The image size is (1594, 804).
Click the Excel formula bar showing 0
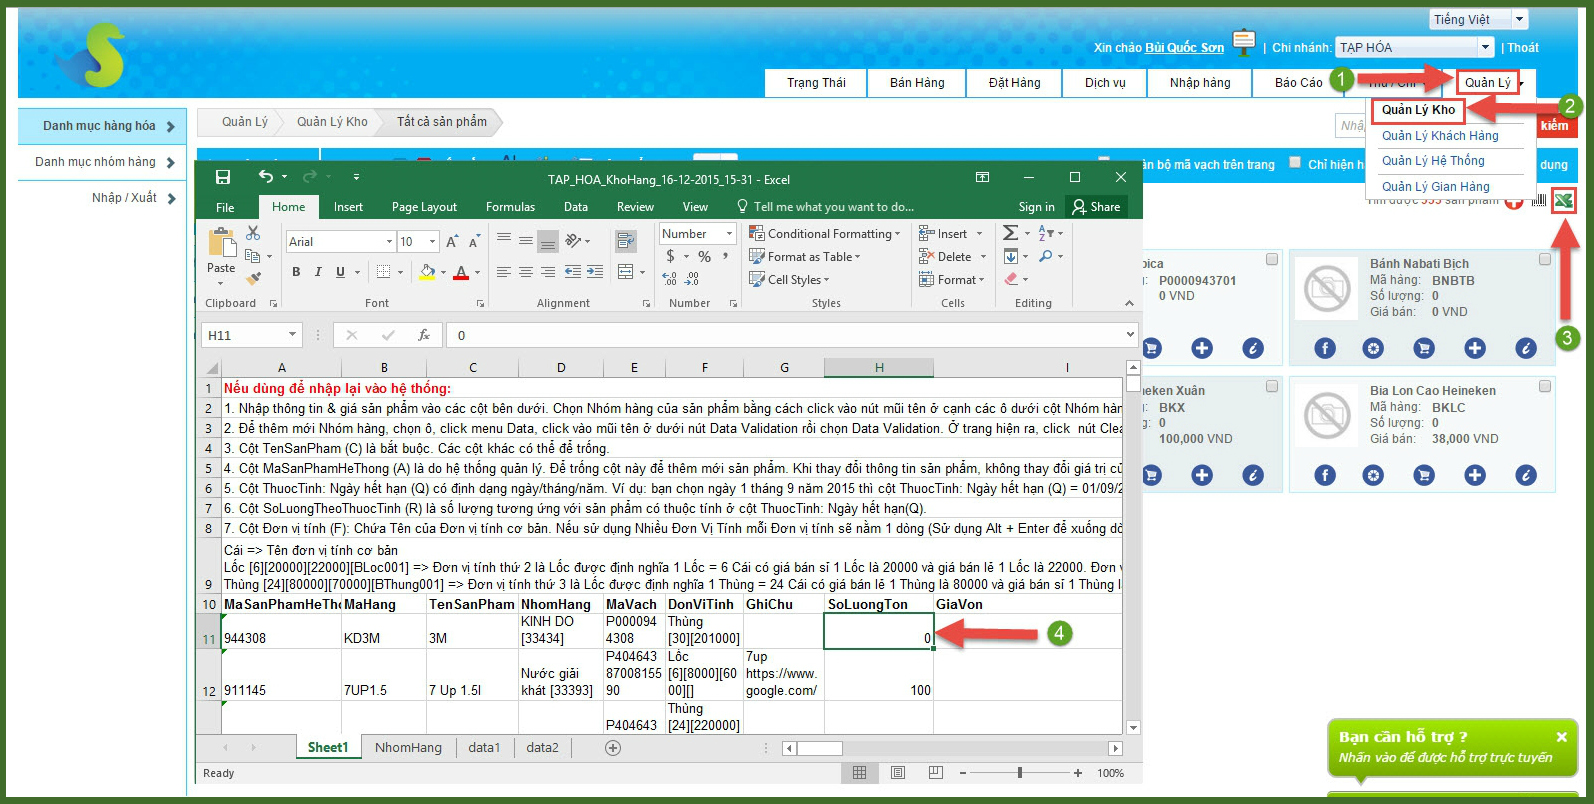790,335
